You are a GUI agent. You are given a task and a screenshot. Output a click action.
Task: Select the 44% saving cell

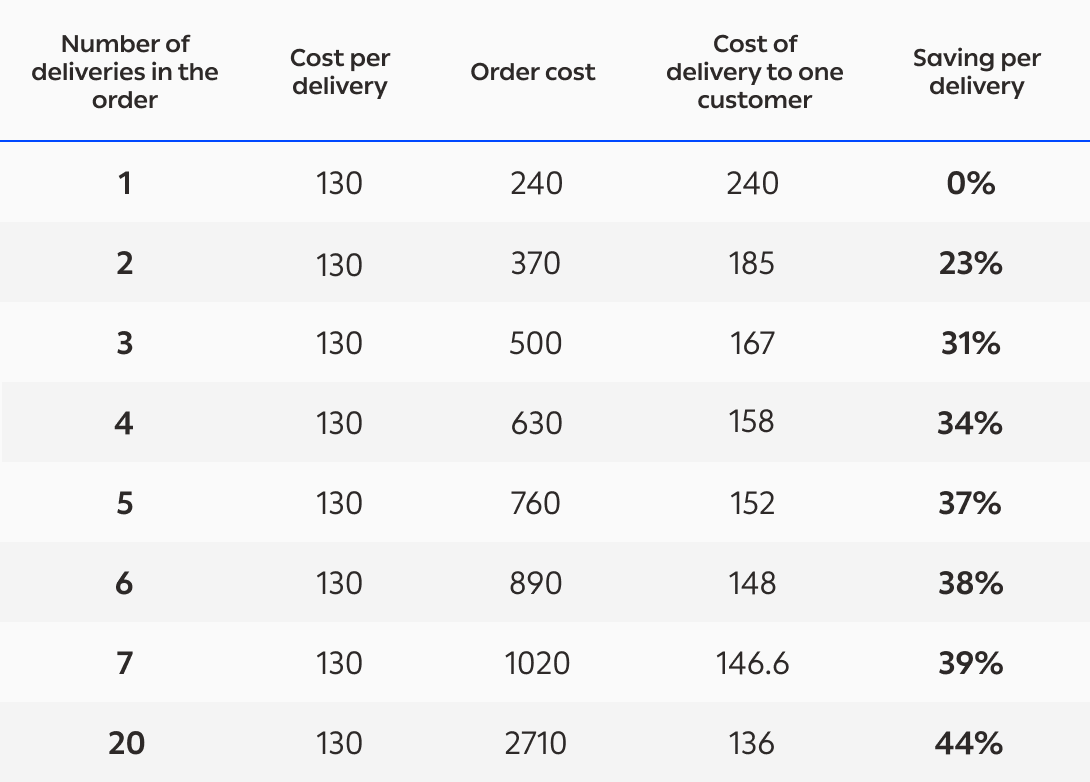[x=970, y=743]
